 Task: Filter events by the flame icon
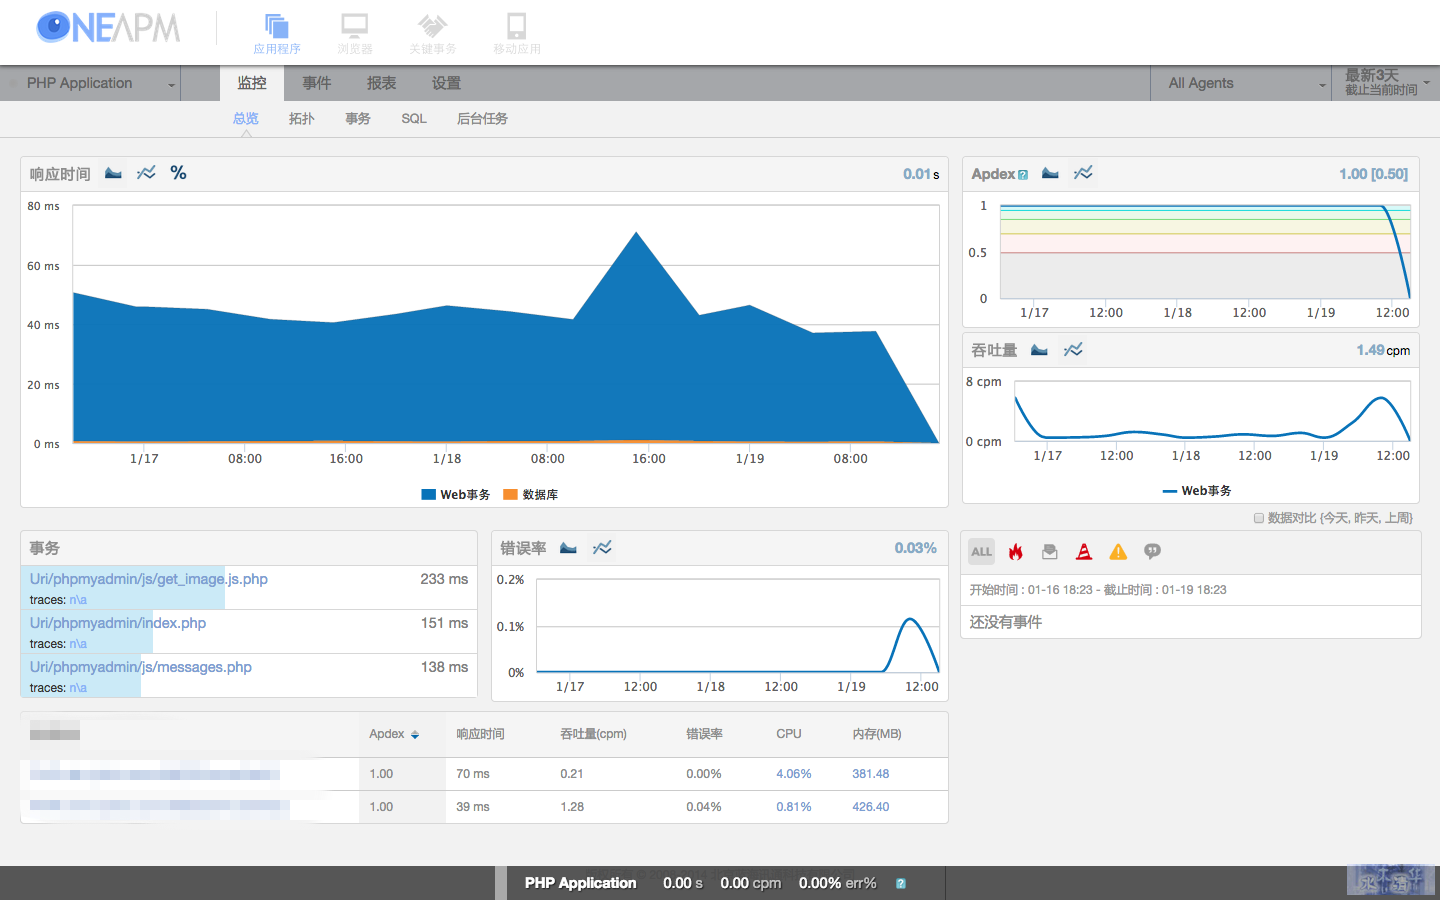tap(1016, 551)
